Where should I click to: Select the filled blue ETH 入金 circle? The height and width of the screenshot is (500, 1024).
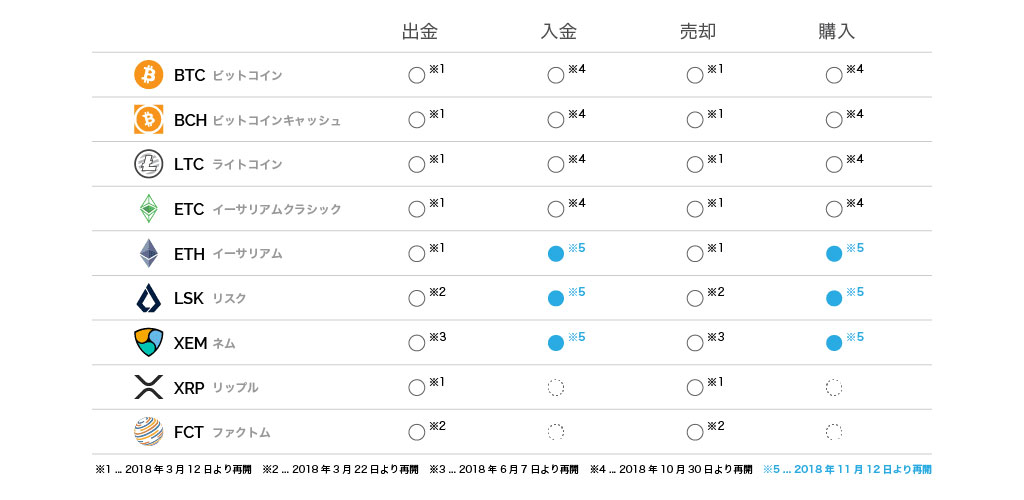coord(556,254)
